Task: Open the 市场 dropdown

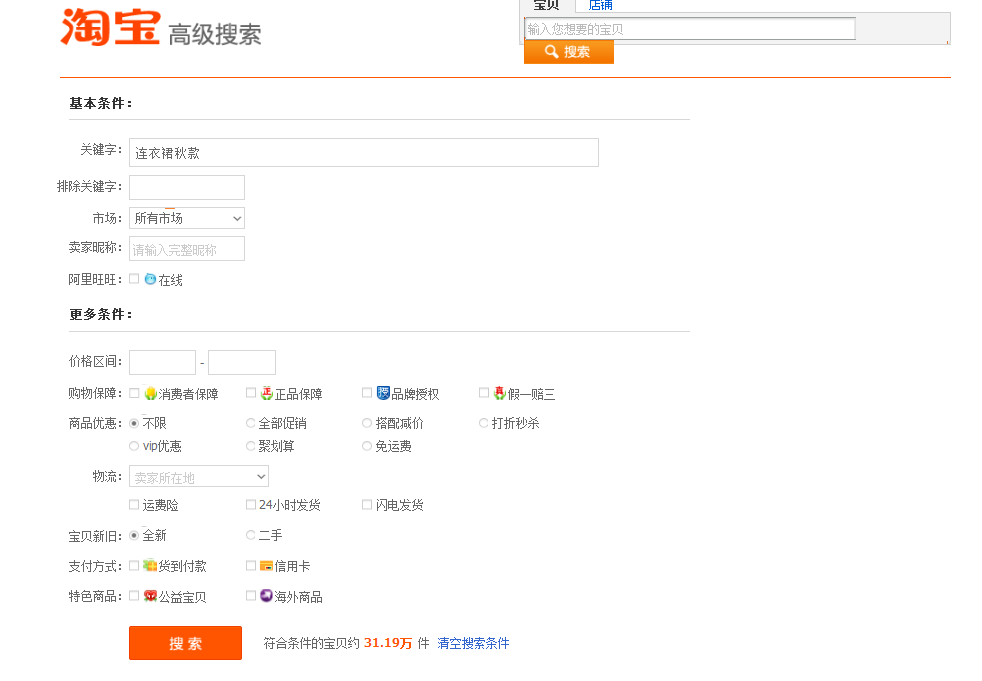Action: pyautogui.click(x=187, y=218)
